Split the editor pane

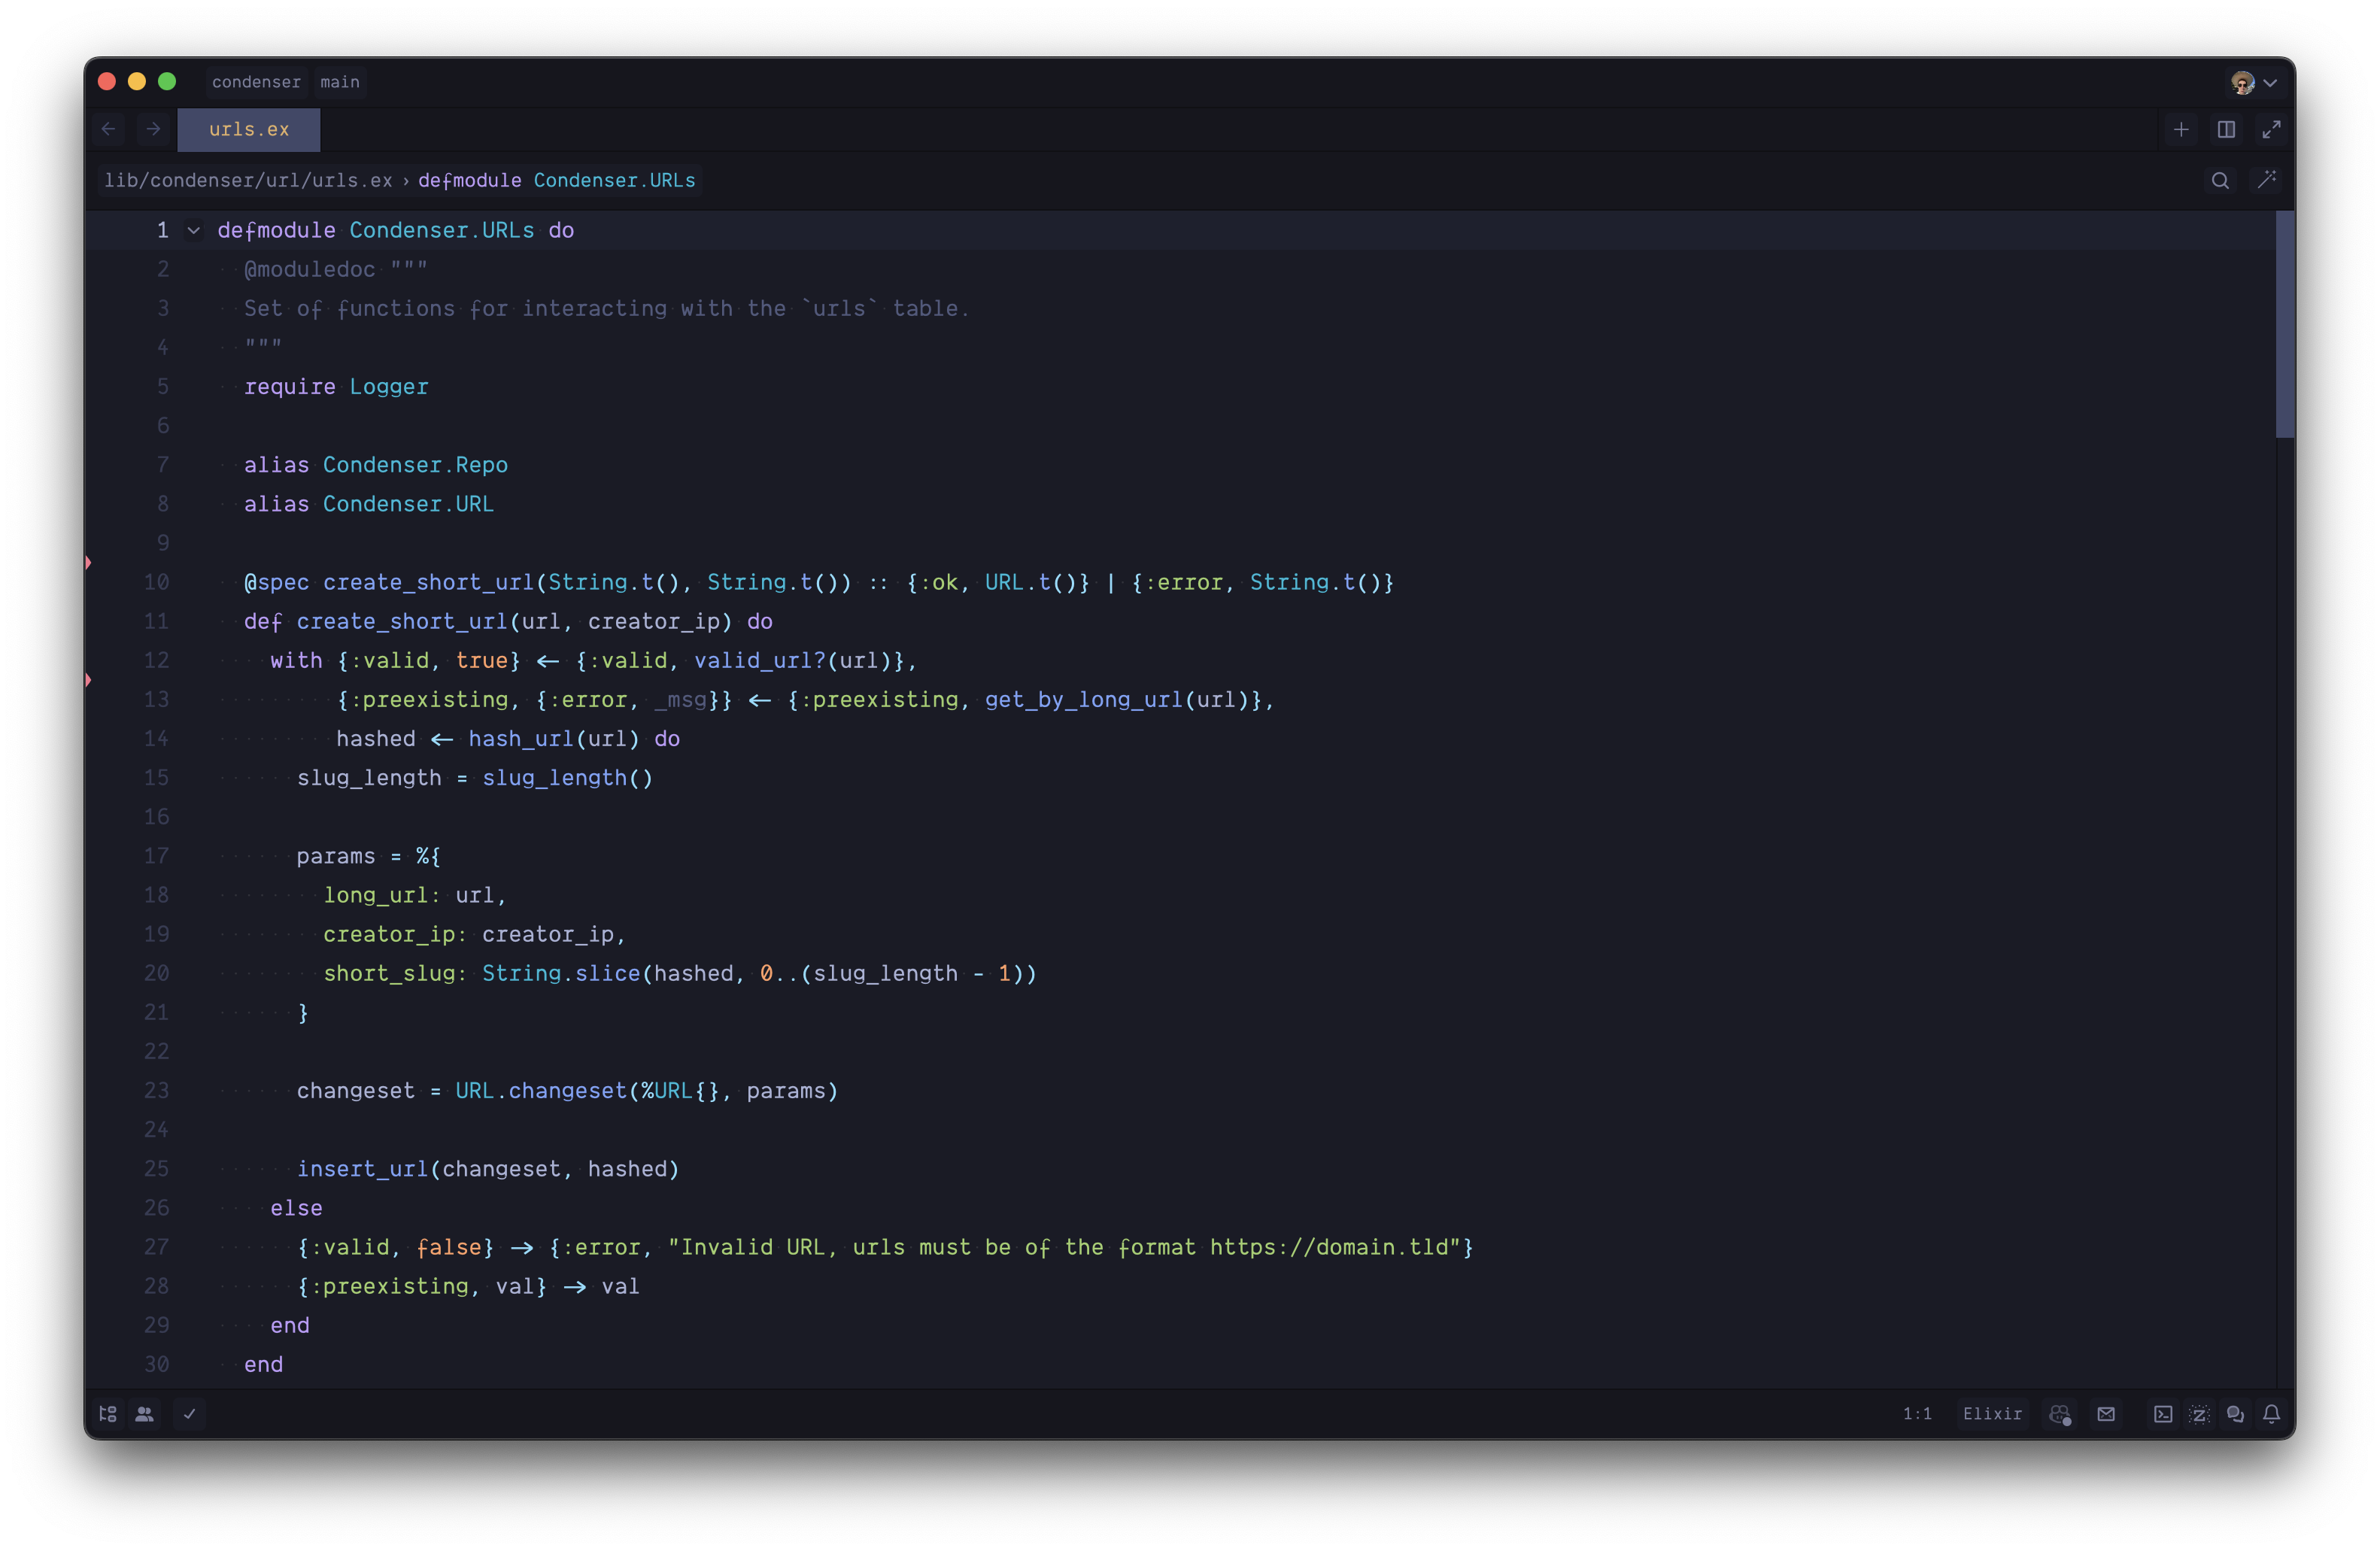(2226, 129)
